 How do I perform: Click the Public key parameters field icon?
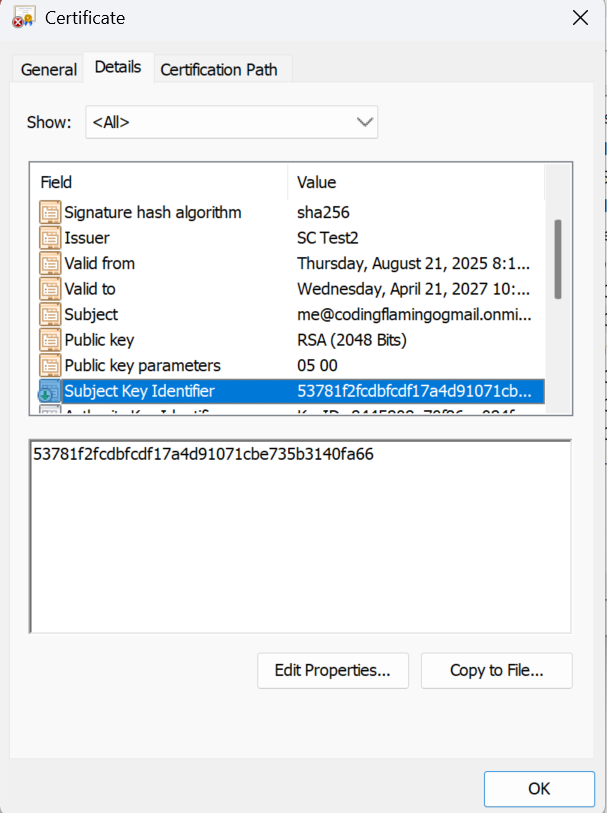coord(49,365)
